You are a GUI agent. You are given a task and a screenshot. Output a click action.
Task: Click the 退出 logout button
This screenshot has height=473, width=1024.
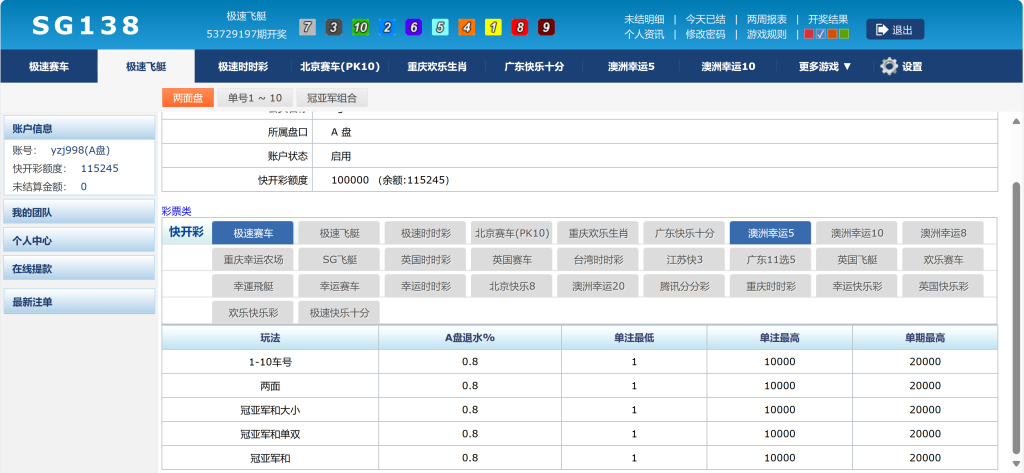[895, 30]
